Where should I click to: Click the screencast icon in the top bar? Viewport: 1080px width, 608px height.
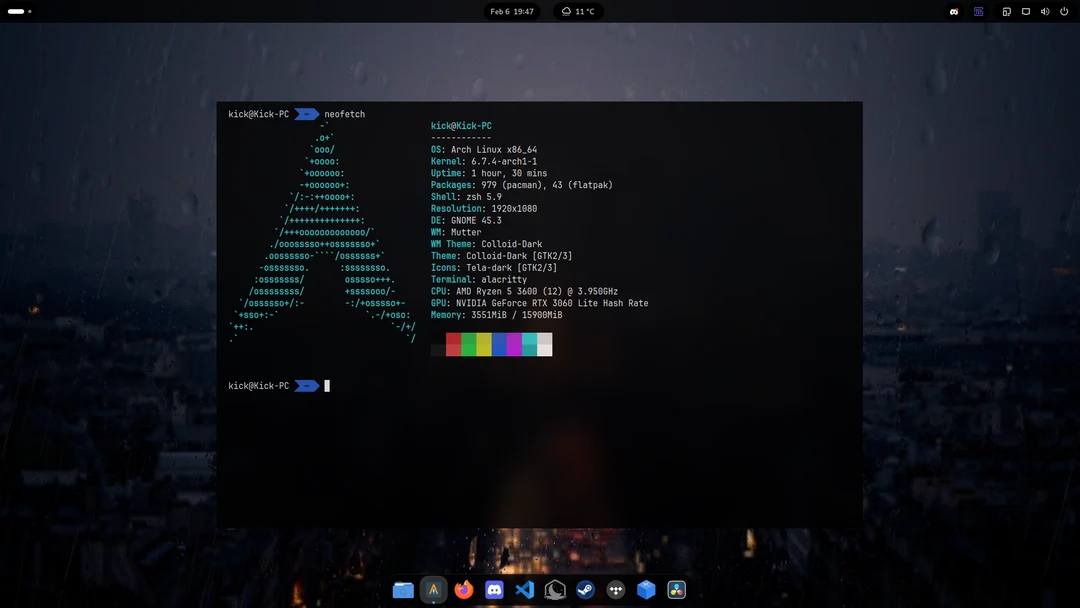click(1007, 11)
